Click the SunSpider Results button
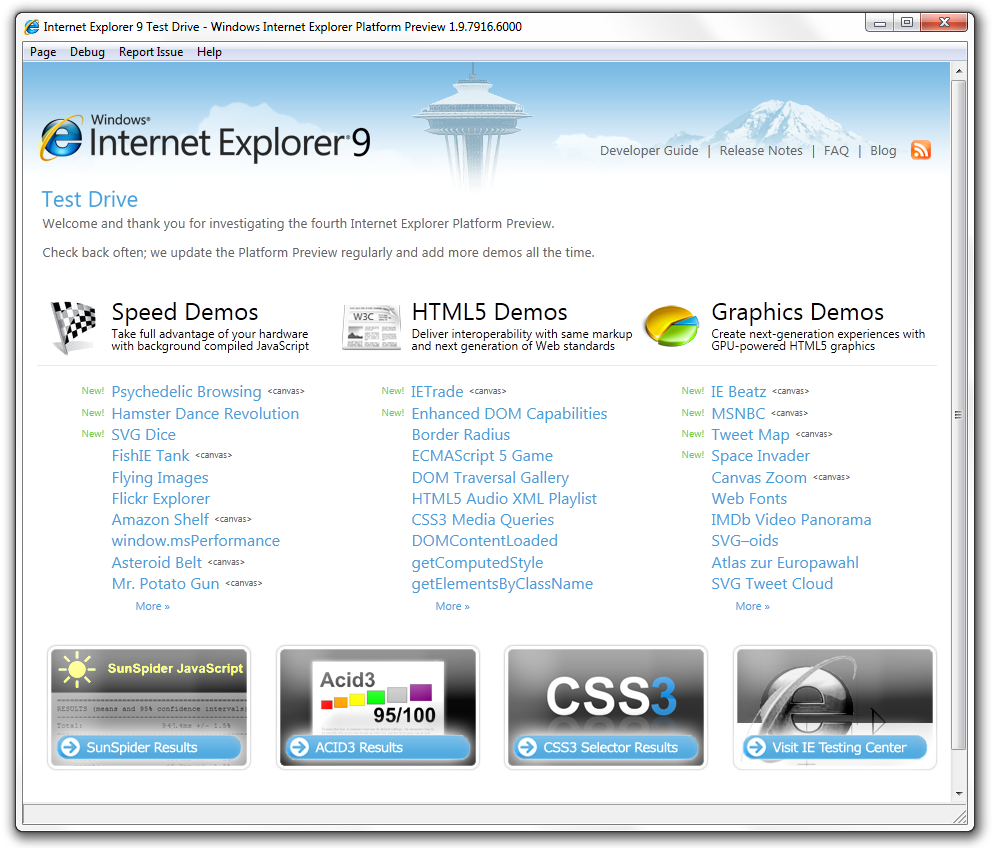This screenshot has height=848, width=992. (149, 747)
